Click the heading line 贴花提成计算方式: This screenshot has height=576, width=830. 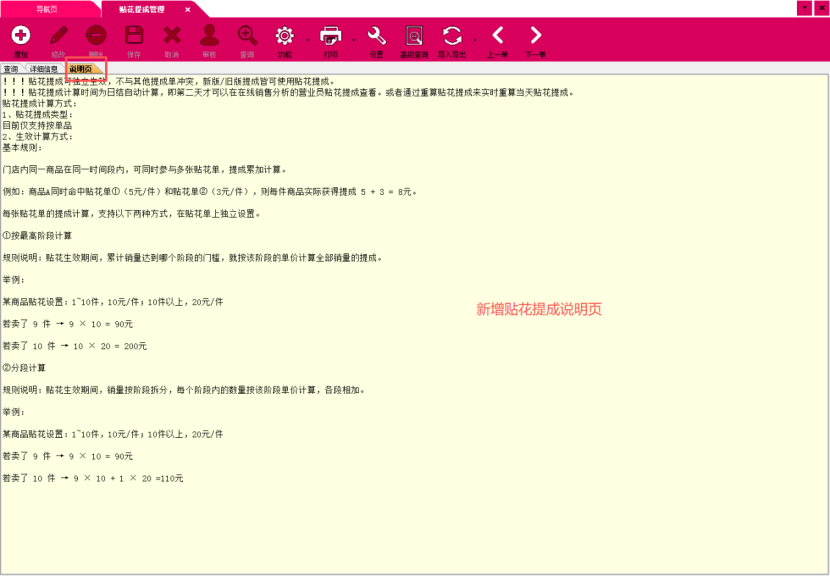40,104
